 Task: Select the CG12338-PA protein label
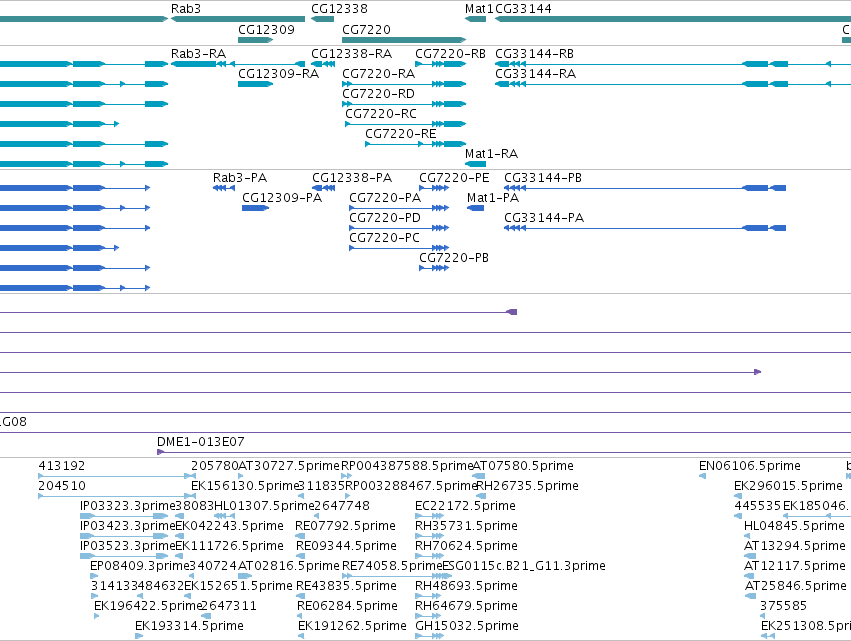(352, 178)
